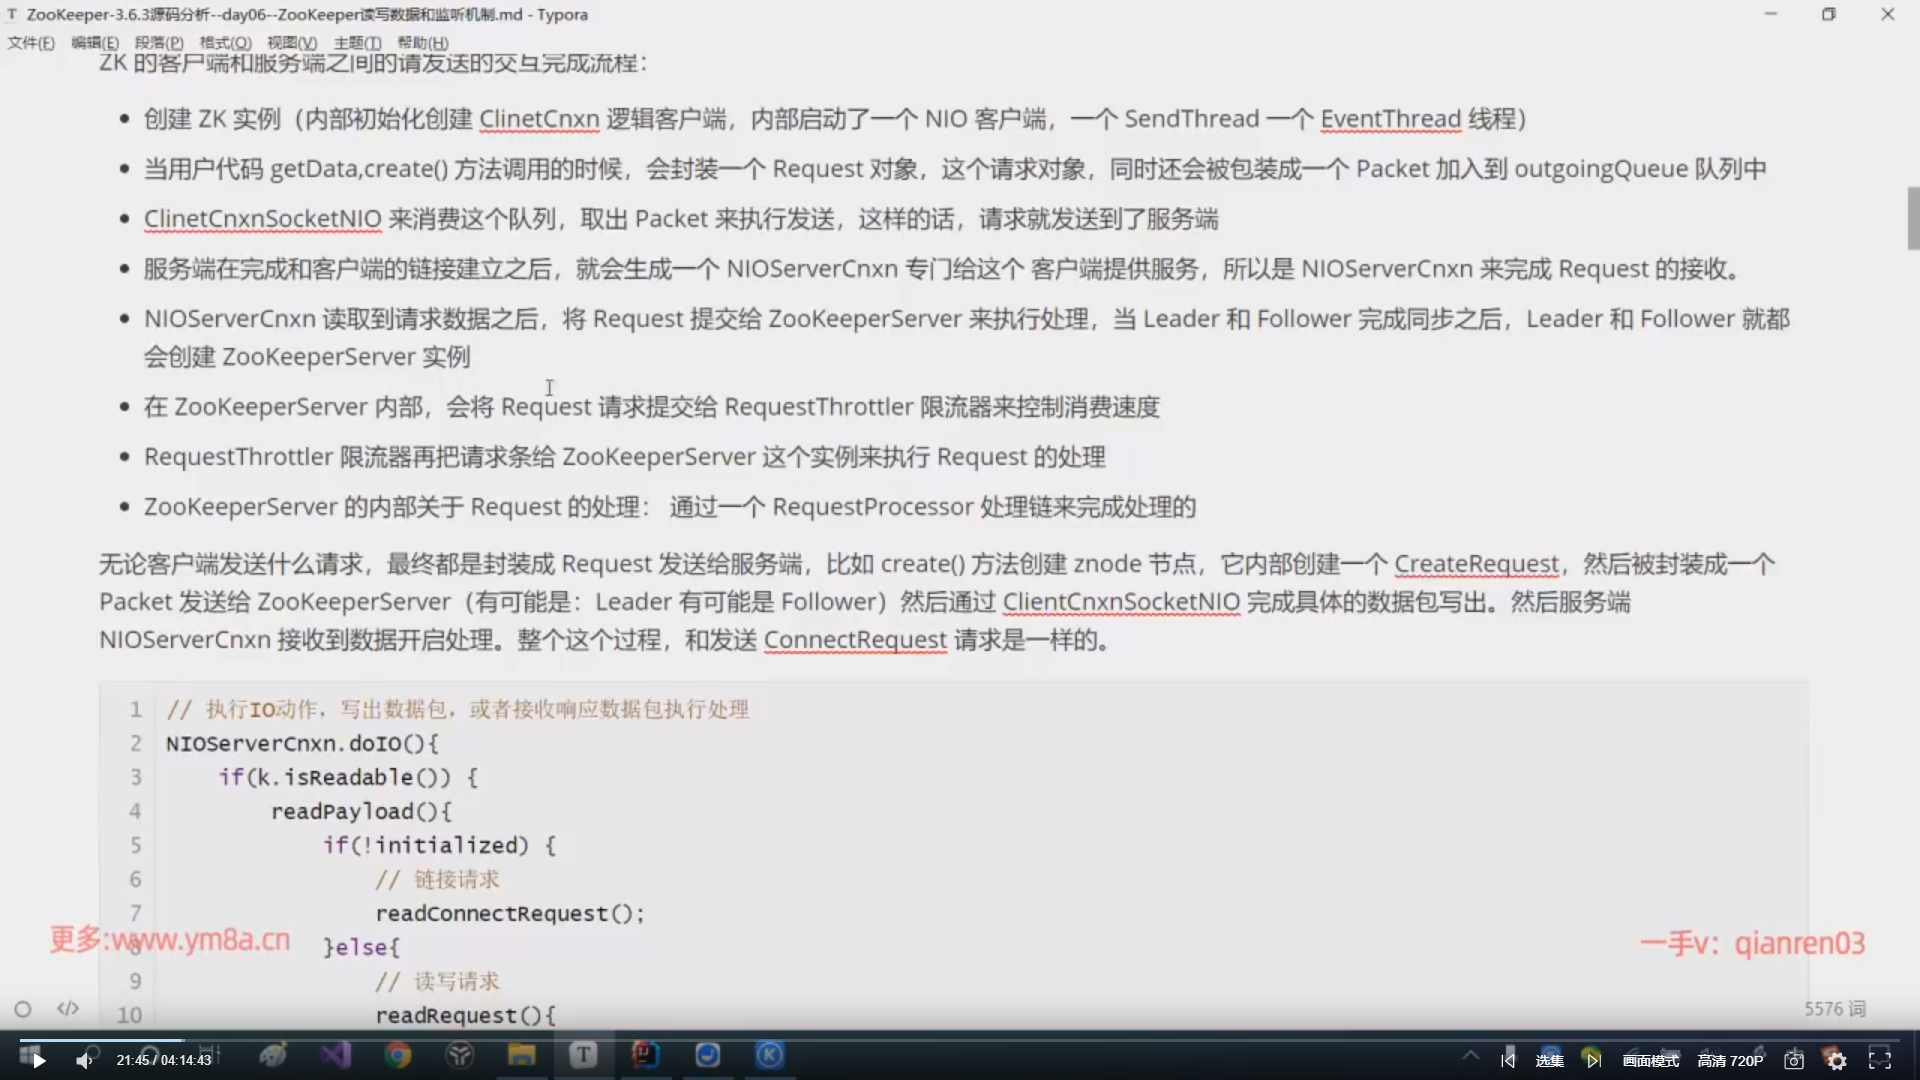Open IntelliJ IDEA from the taskbar

pyautogui.click(x=645, y=1055)
